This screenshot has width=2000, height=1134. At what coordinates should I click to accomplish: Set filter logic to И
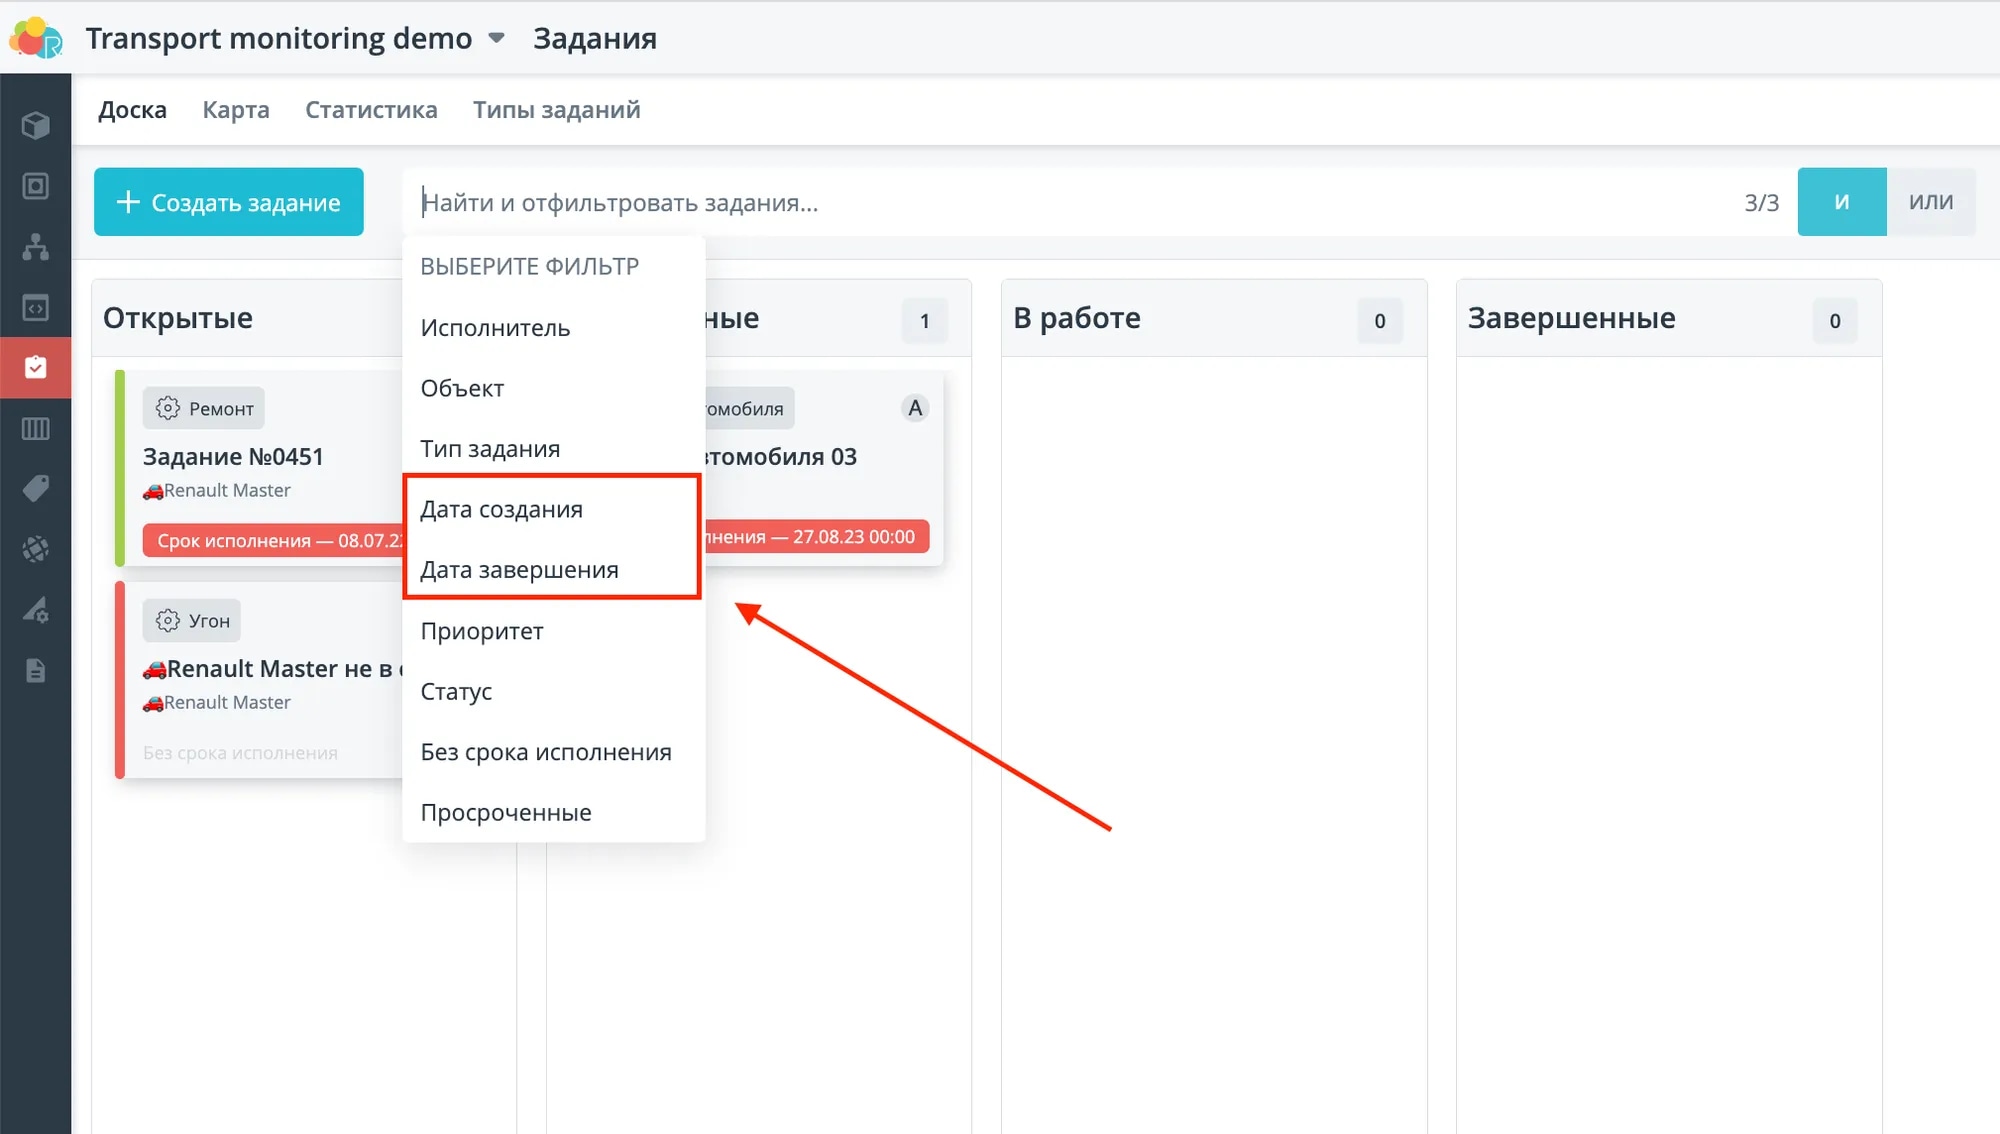tap(1841, 202)
